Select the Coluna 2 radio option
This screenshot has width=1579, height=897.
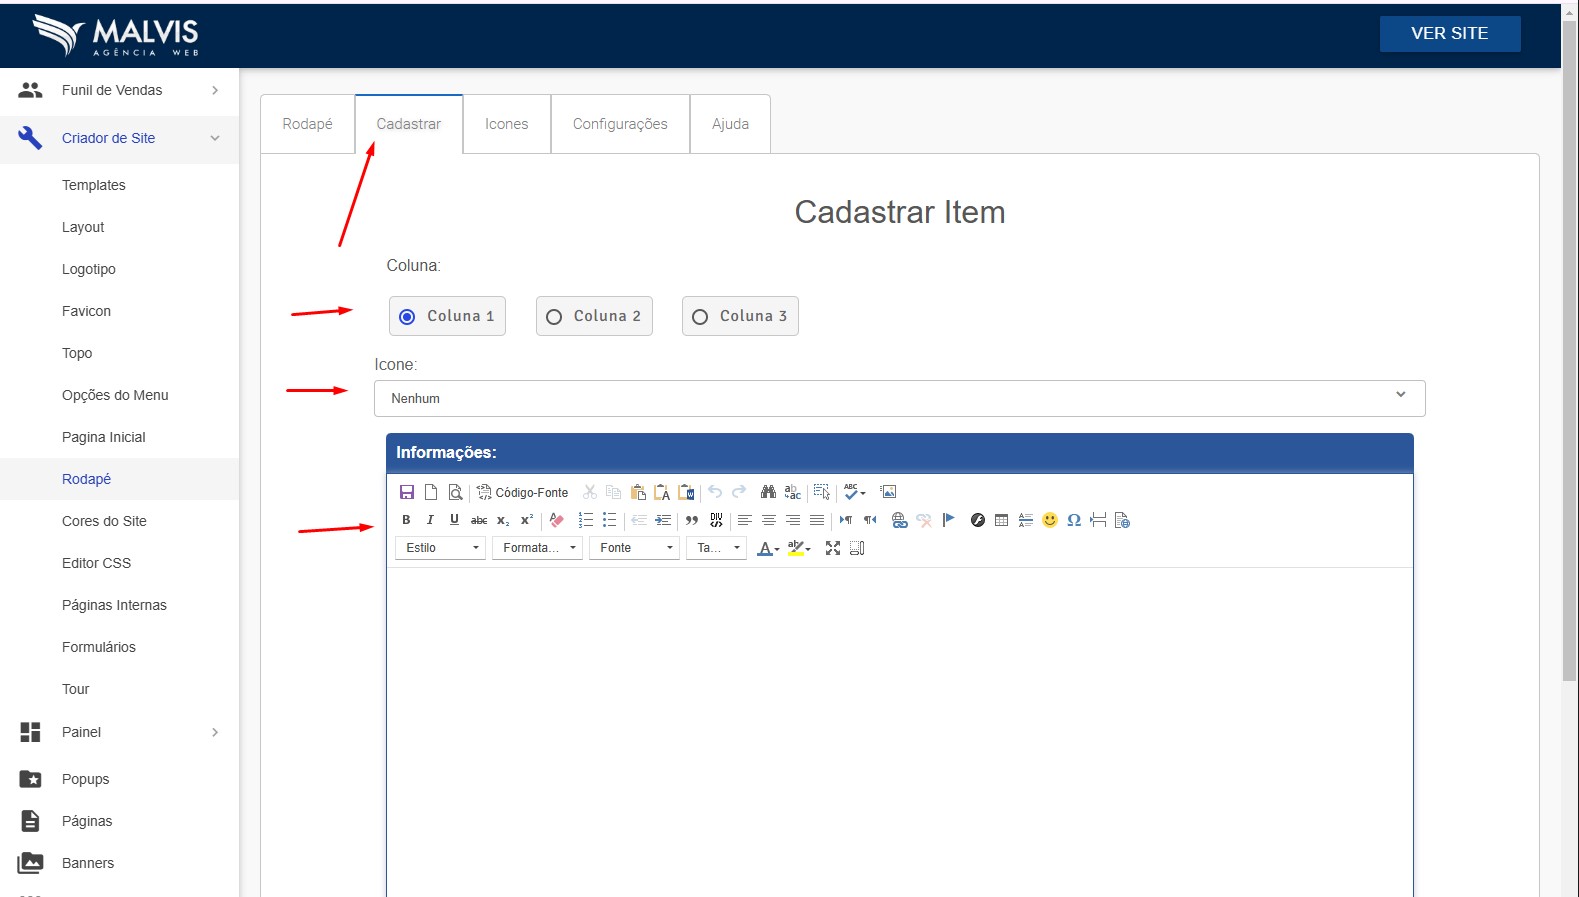click(594, 316)
